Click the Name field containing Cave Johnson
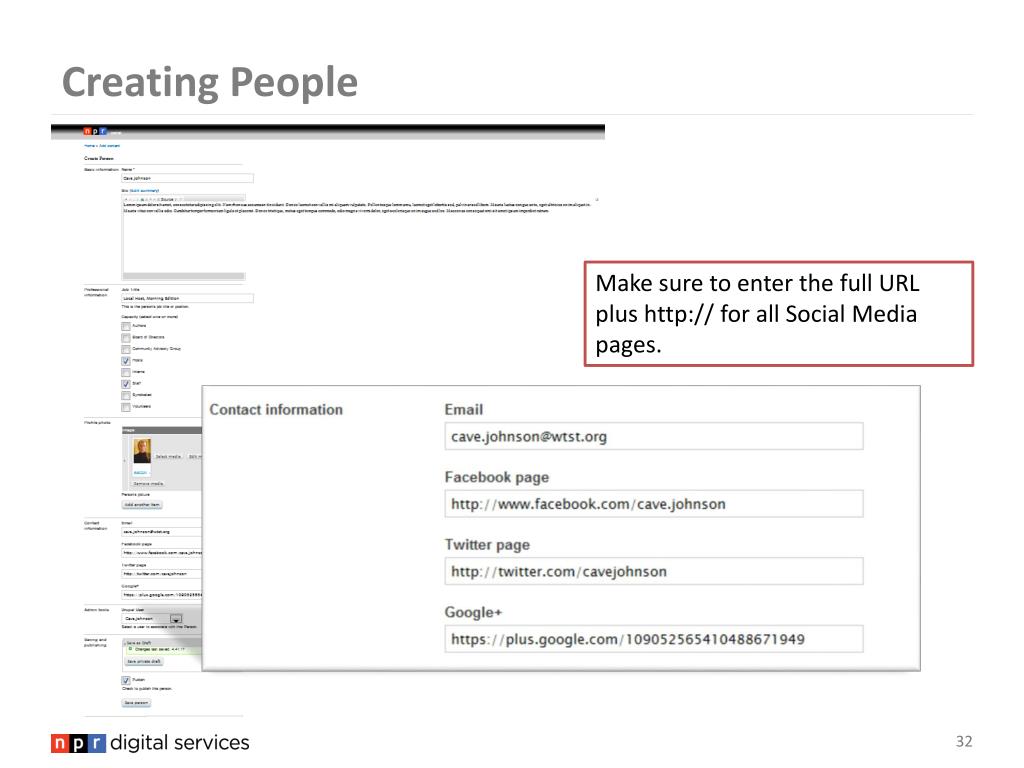Screen dimensions: 1024x768 [x=187, y=178]
